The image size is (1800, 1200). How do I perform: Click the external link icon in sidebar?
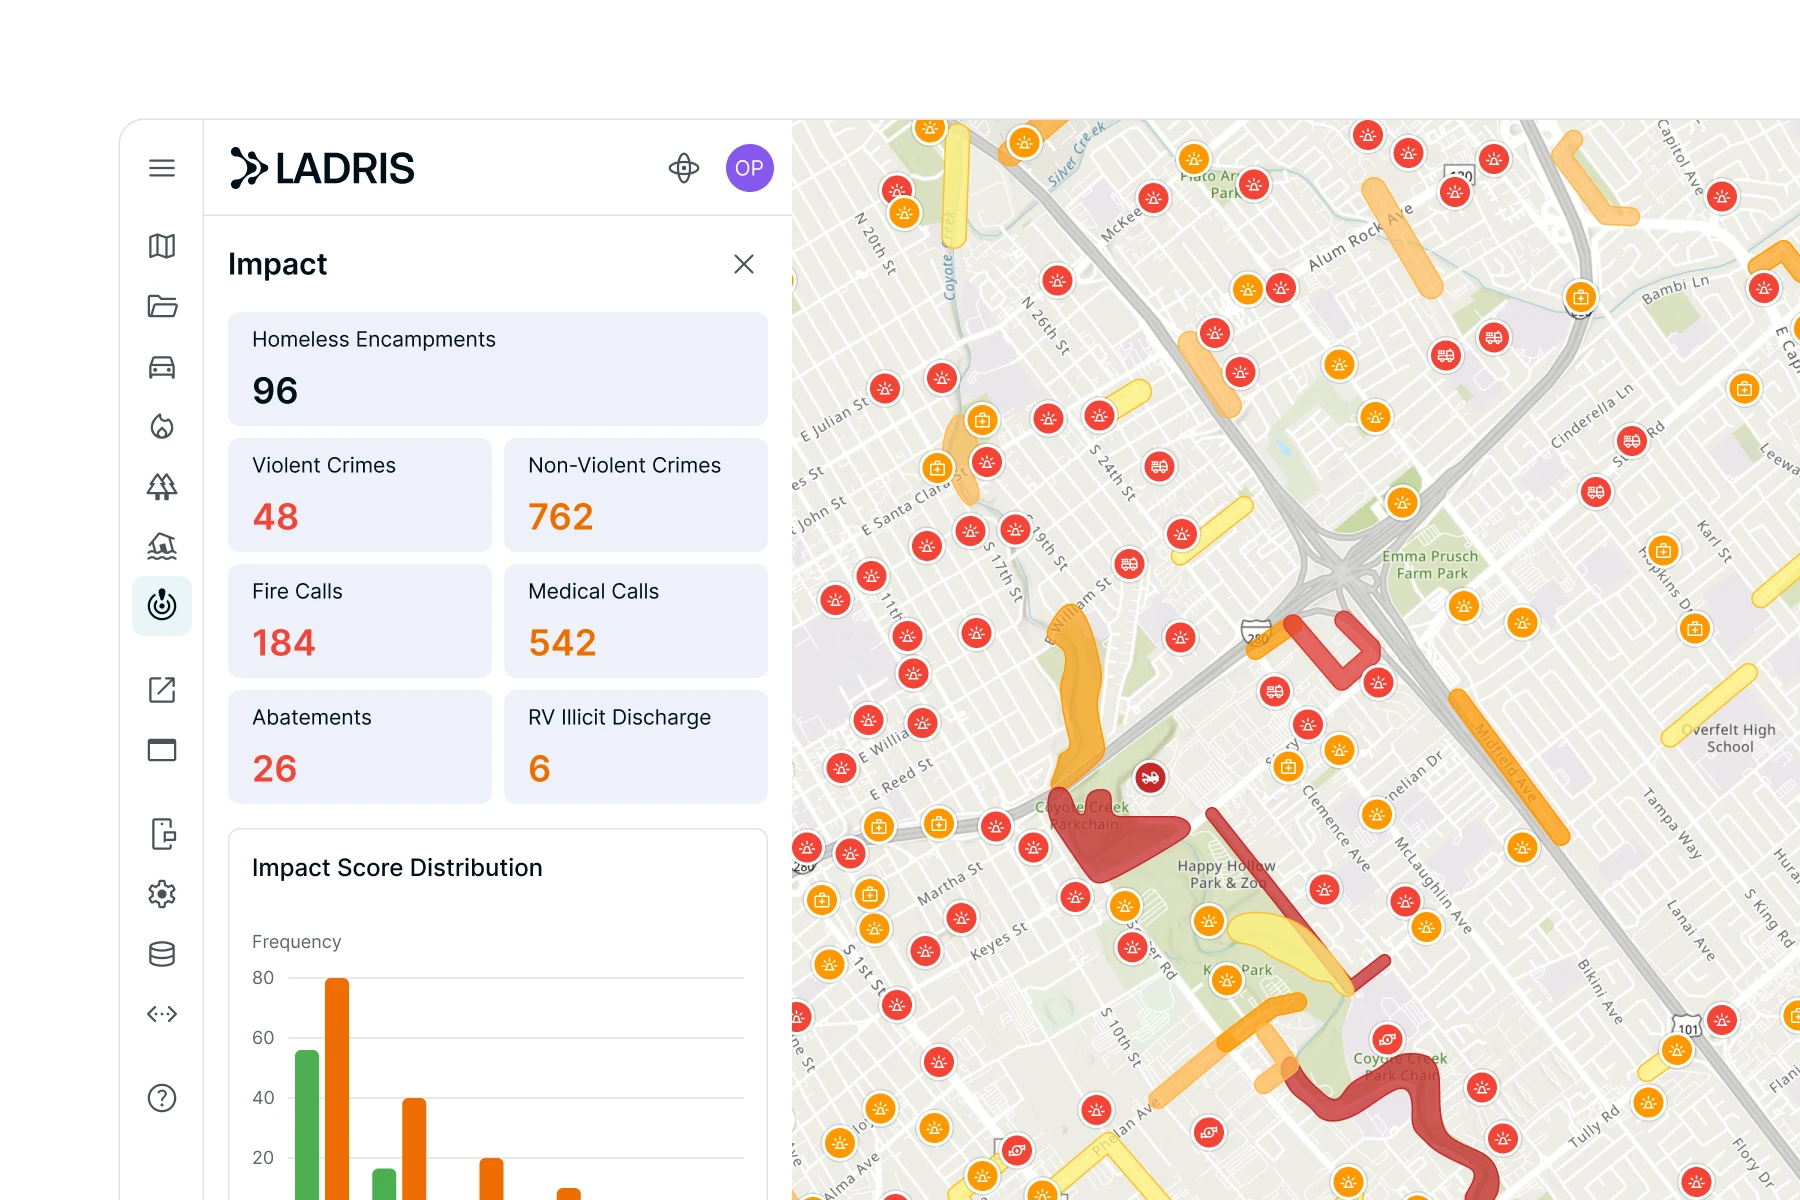[162, 690]
